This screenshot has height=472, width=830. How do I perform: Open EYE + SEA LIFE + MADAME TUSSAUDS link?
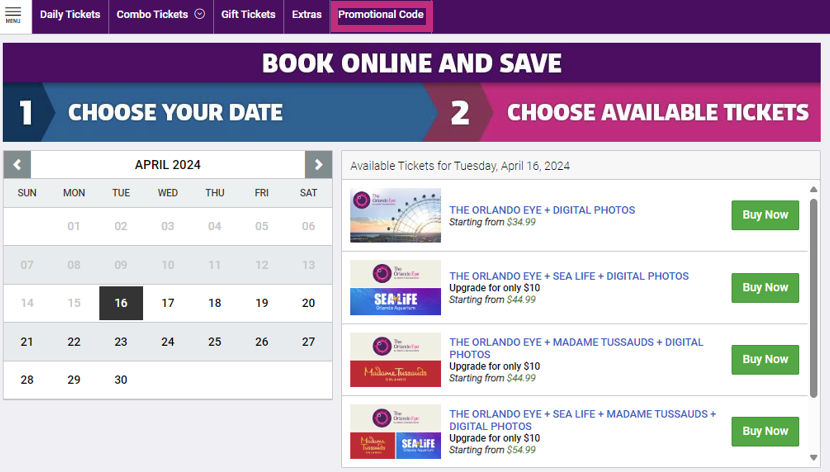tap(583, 420)
